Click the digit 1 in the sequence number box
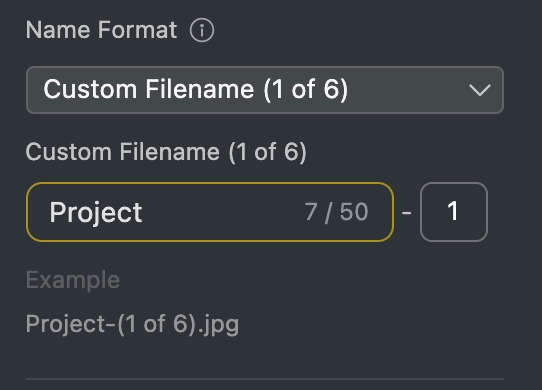542x390 pixels. 453,211
